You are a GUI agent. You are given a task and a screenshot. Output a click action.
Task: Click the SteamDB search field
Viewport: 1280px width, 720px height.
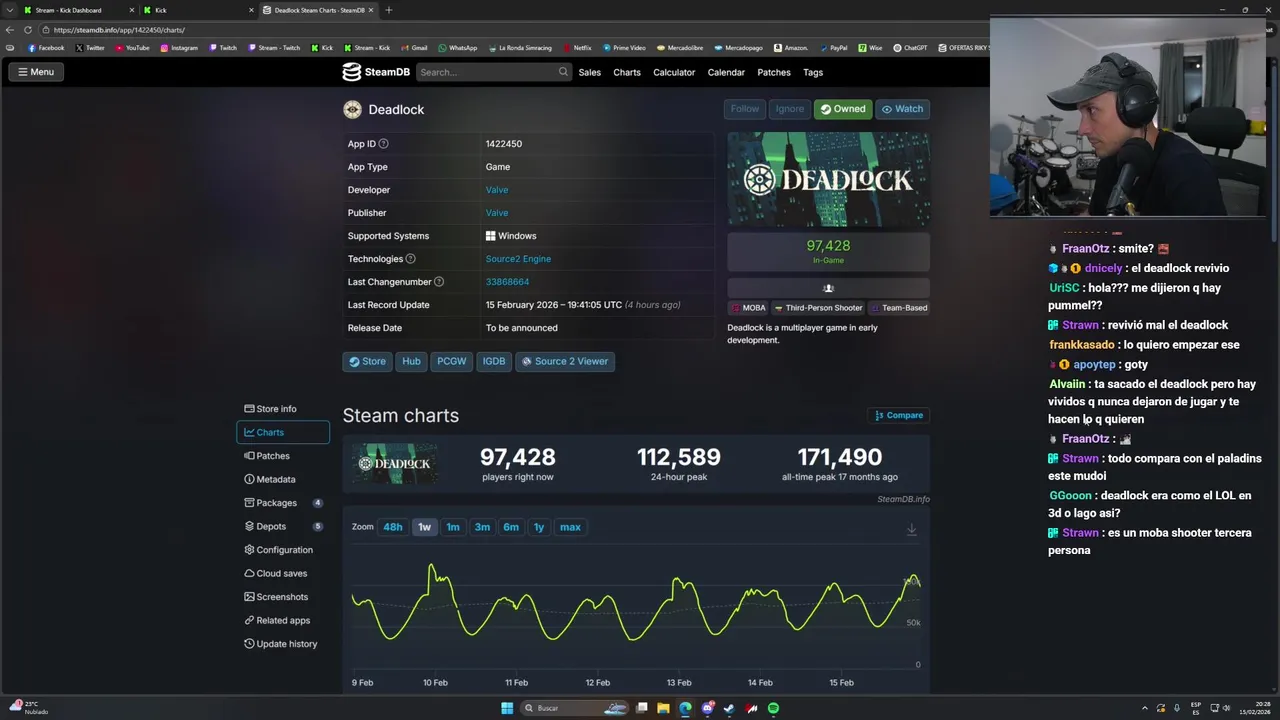tap(493, 72)
